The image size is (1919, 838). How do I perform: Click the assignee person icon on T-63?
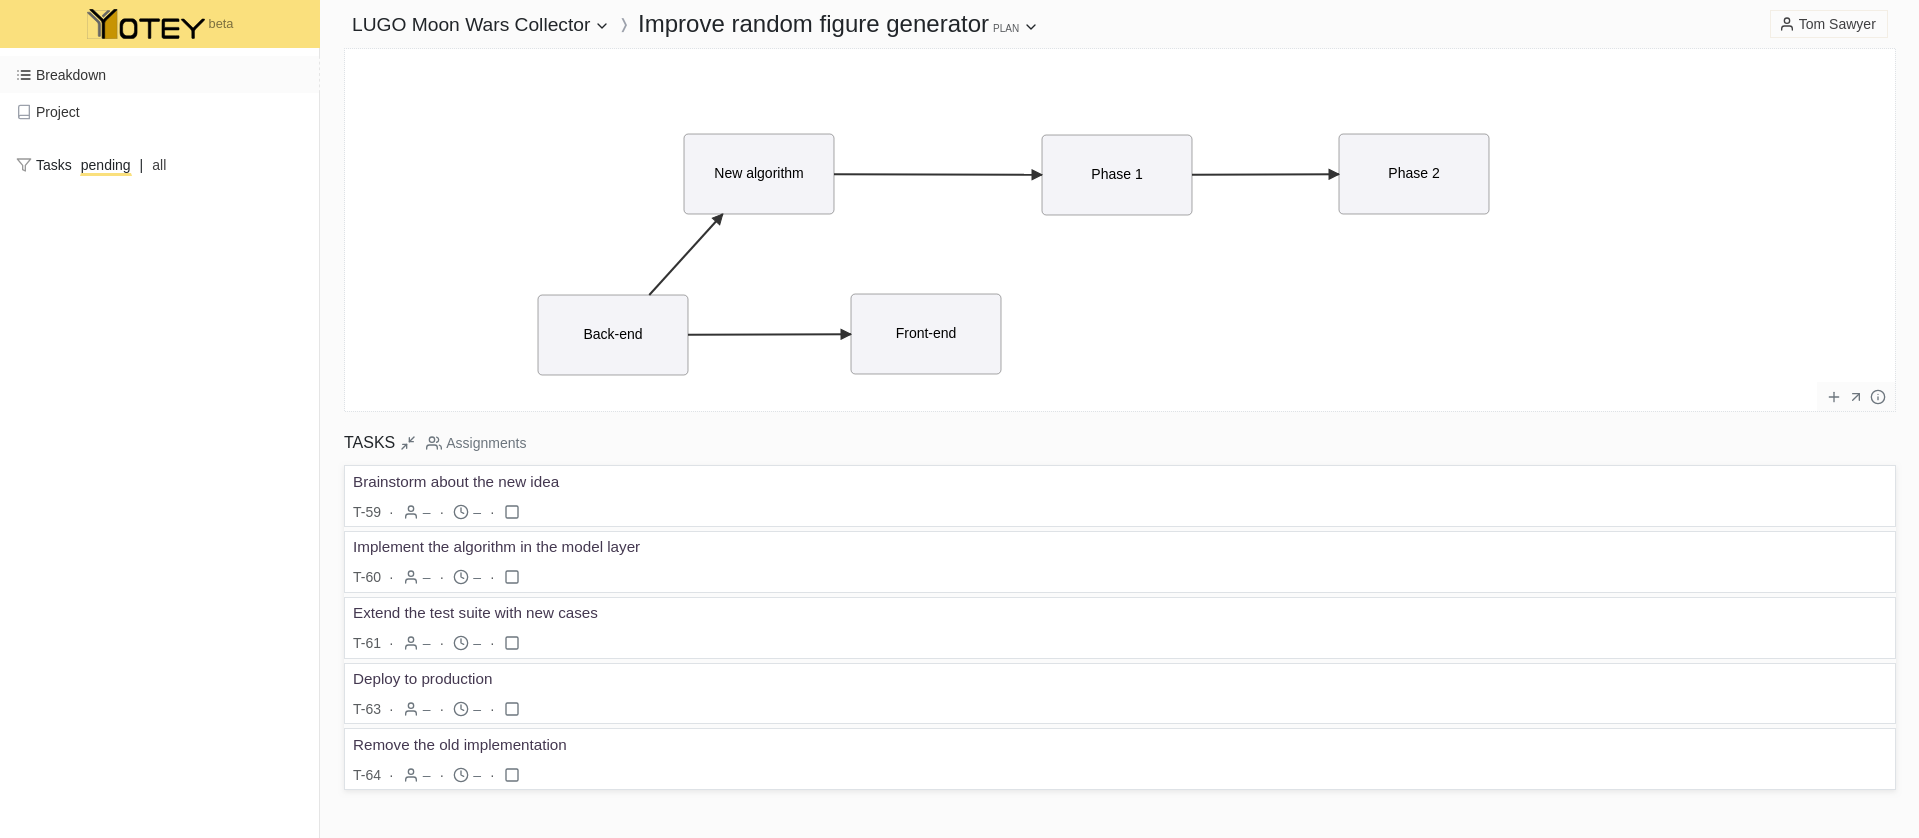click(411, 709)
